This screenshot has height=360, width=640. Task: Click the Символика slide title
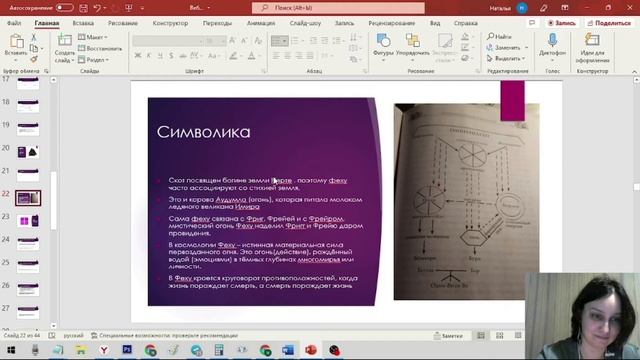(203, 132)
